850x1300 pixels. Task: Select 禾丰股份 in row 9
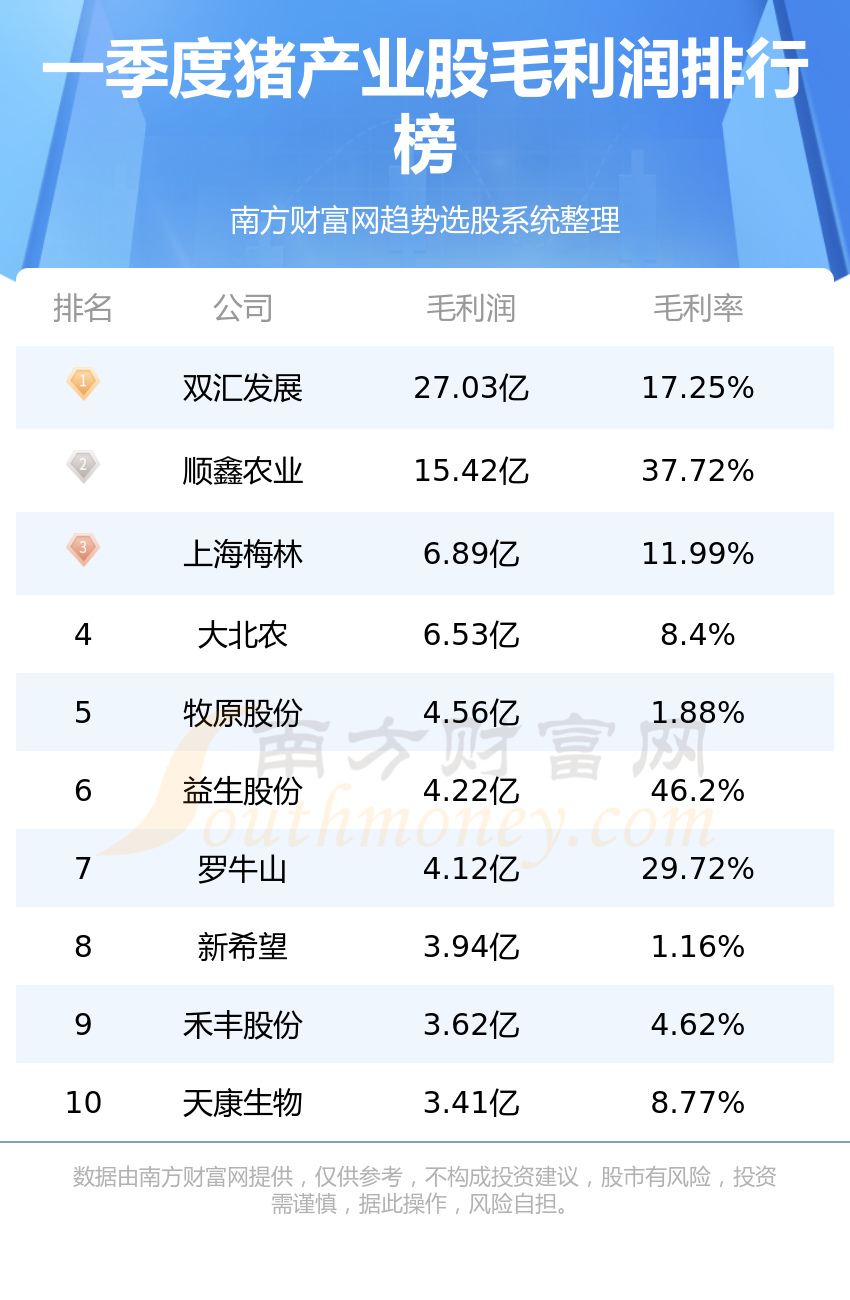(x=243, y=1025)
